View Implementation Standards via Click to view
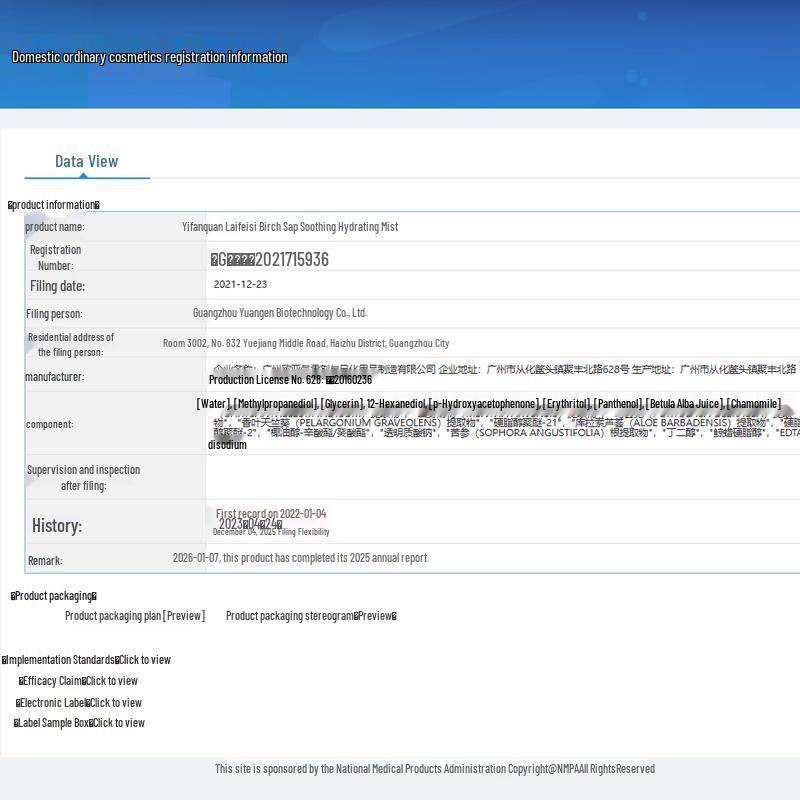 (x=144, y=660)
